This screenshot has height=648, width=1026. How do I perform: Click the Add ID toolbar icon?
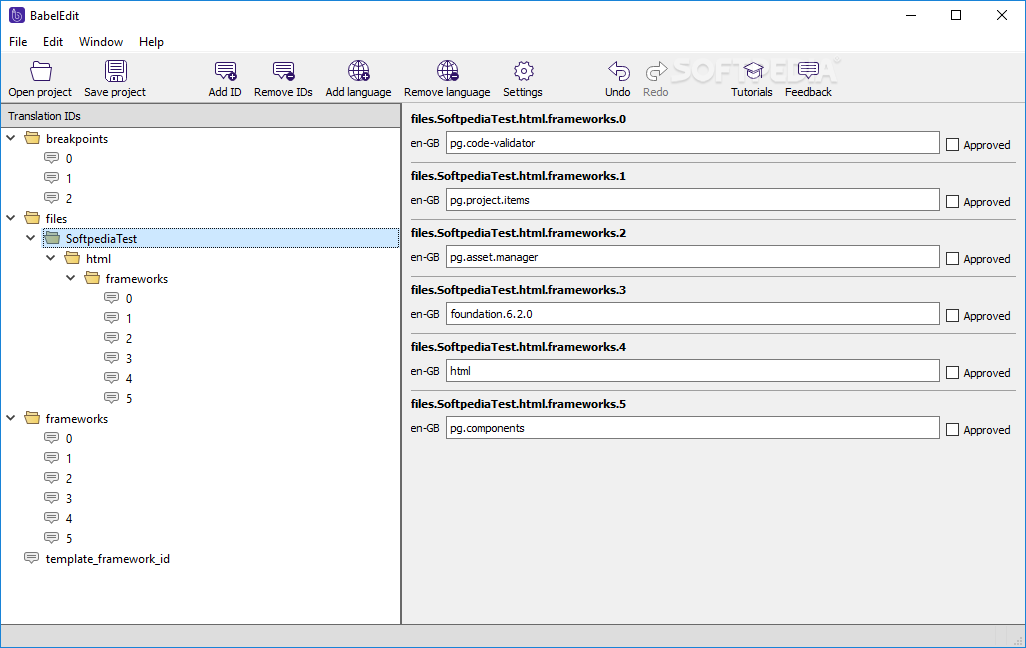(x=225, y=71)
